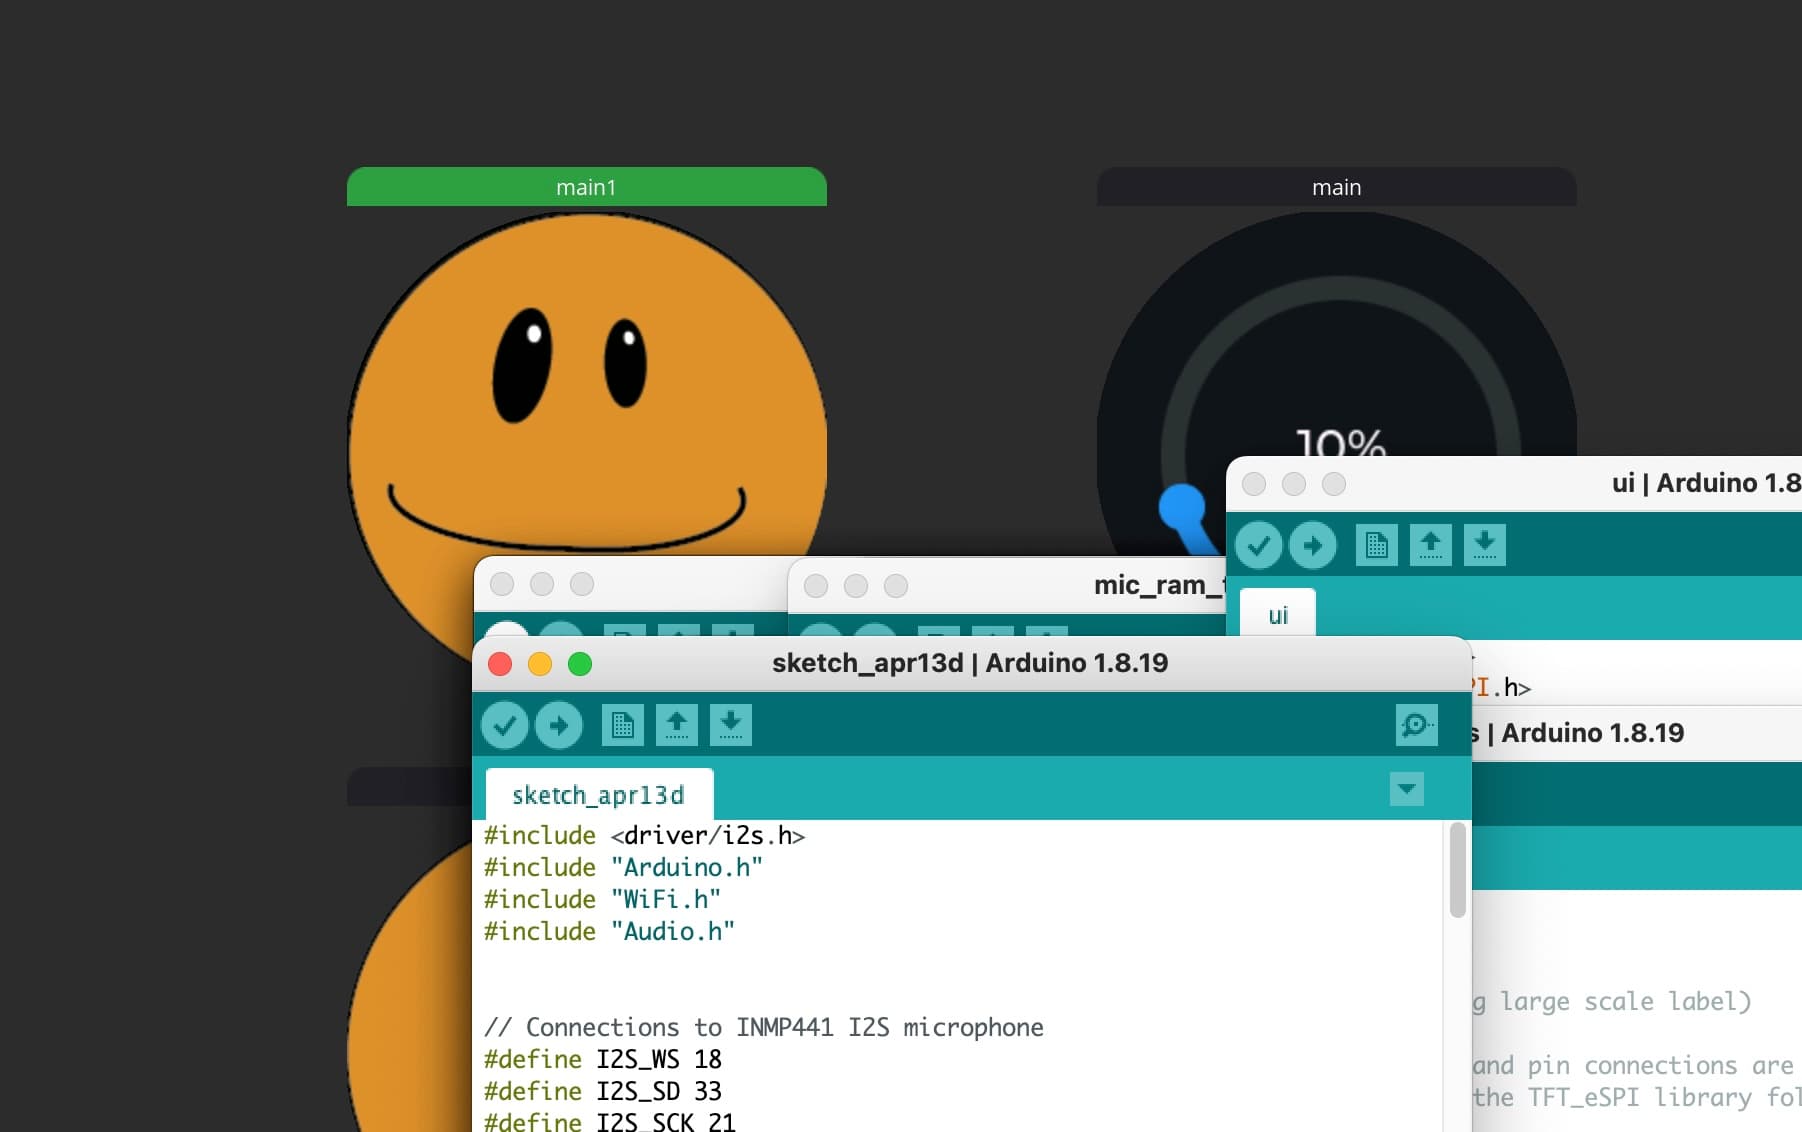Image resolution: width=1802 pixels, height=1132 pixels.
Task: Select the main screen header
Action: [1336, 187]
